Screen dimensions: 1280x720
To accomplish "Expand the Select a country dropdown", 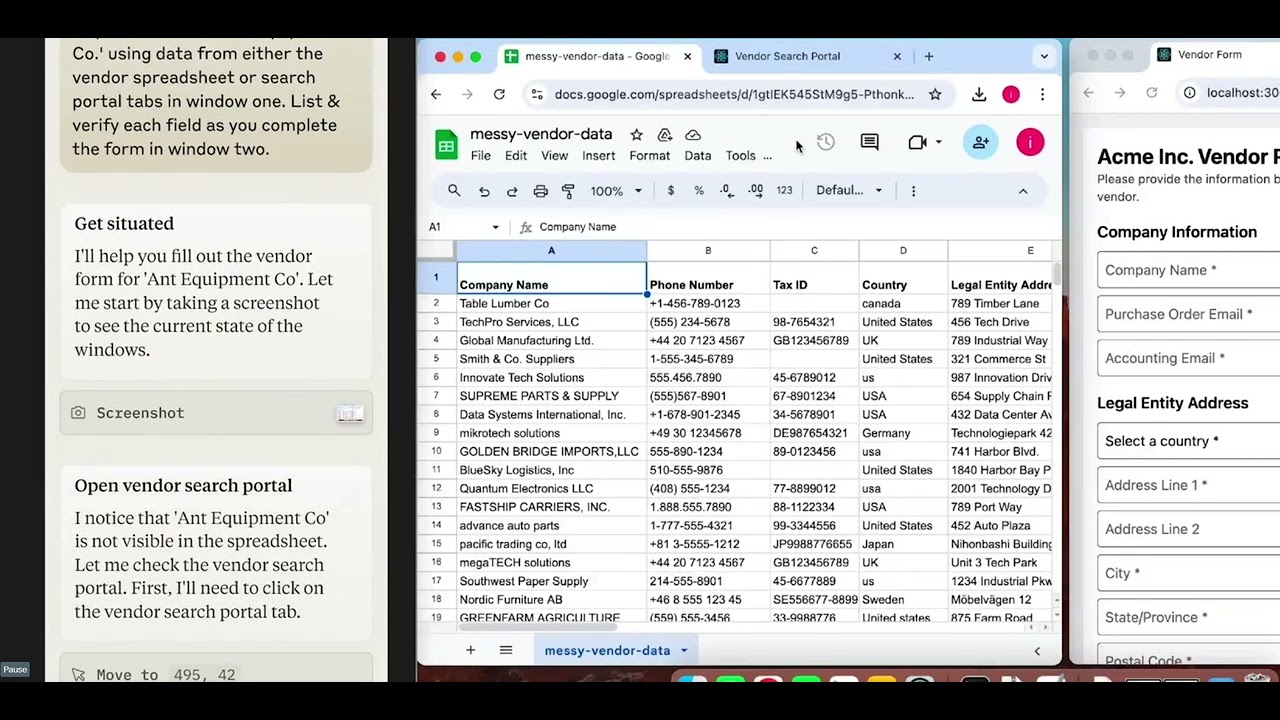I will click(x=1188, y=441).
